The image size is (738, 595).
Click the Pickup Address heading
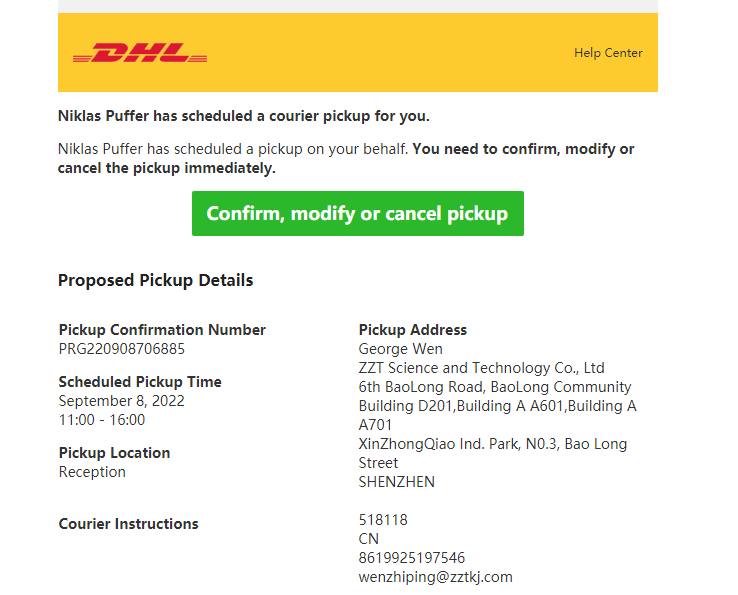tap(412, 330)
